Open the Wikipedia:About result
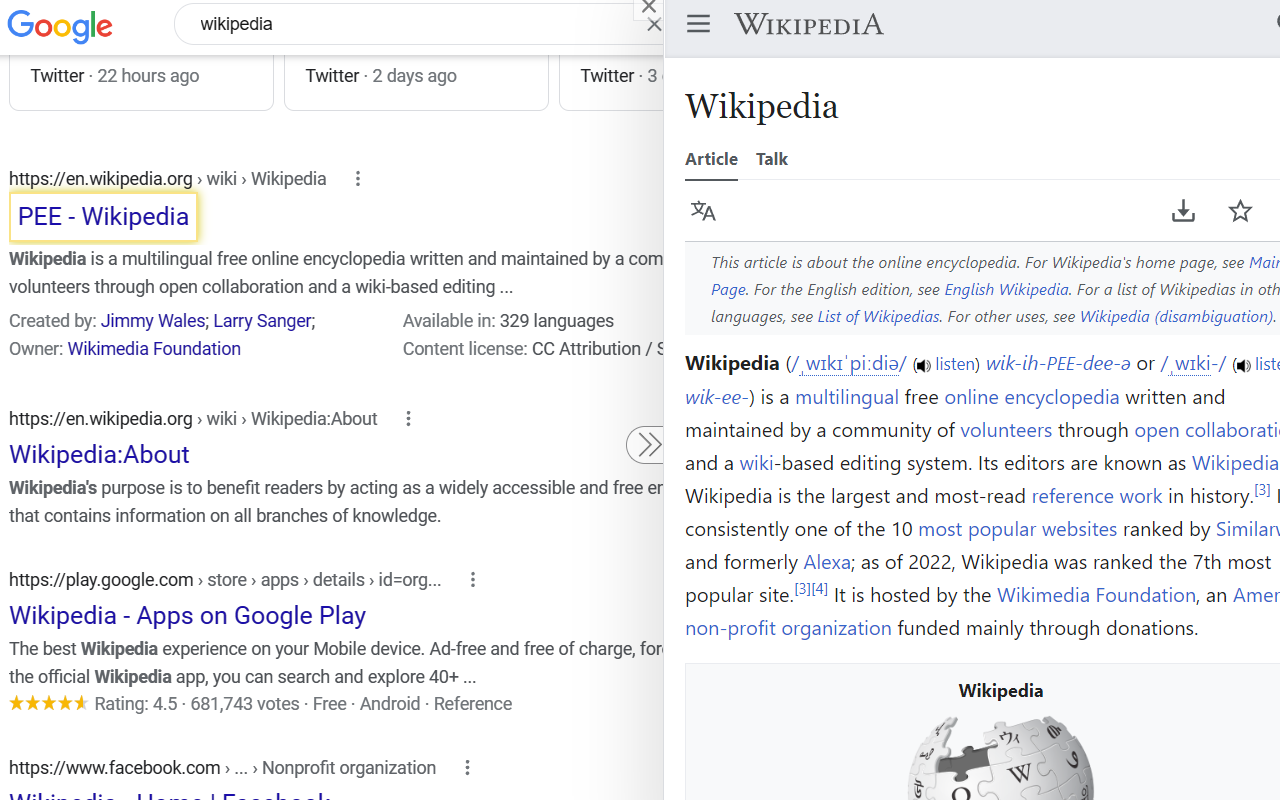This screenshot has height=800, width=1280. pyautogui.click(x=99, y=454)
